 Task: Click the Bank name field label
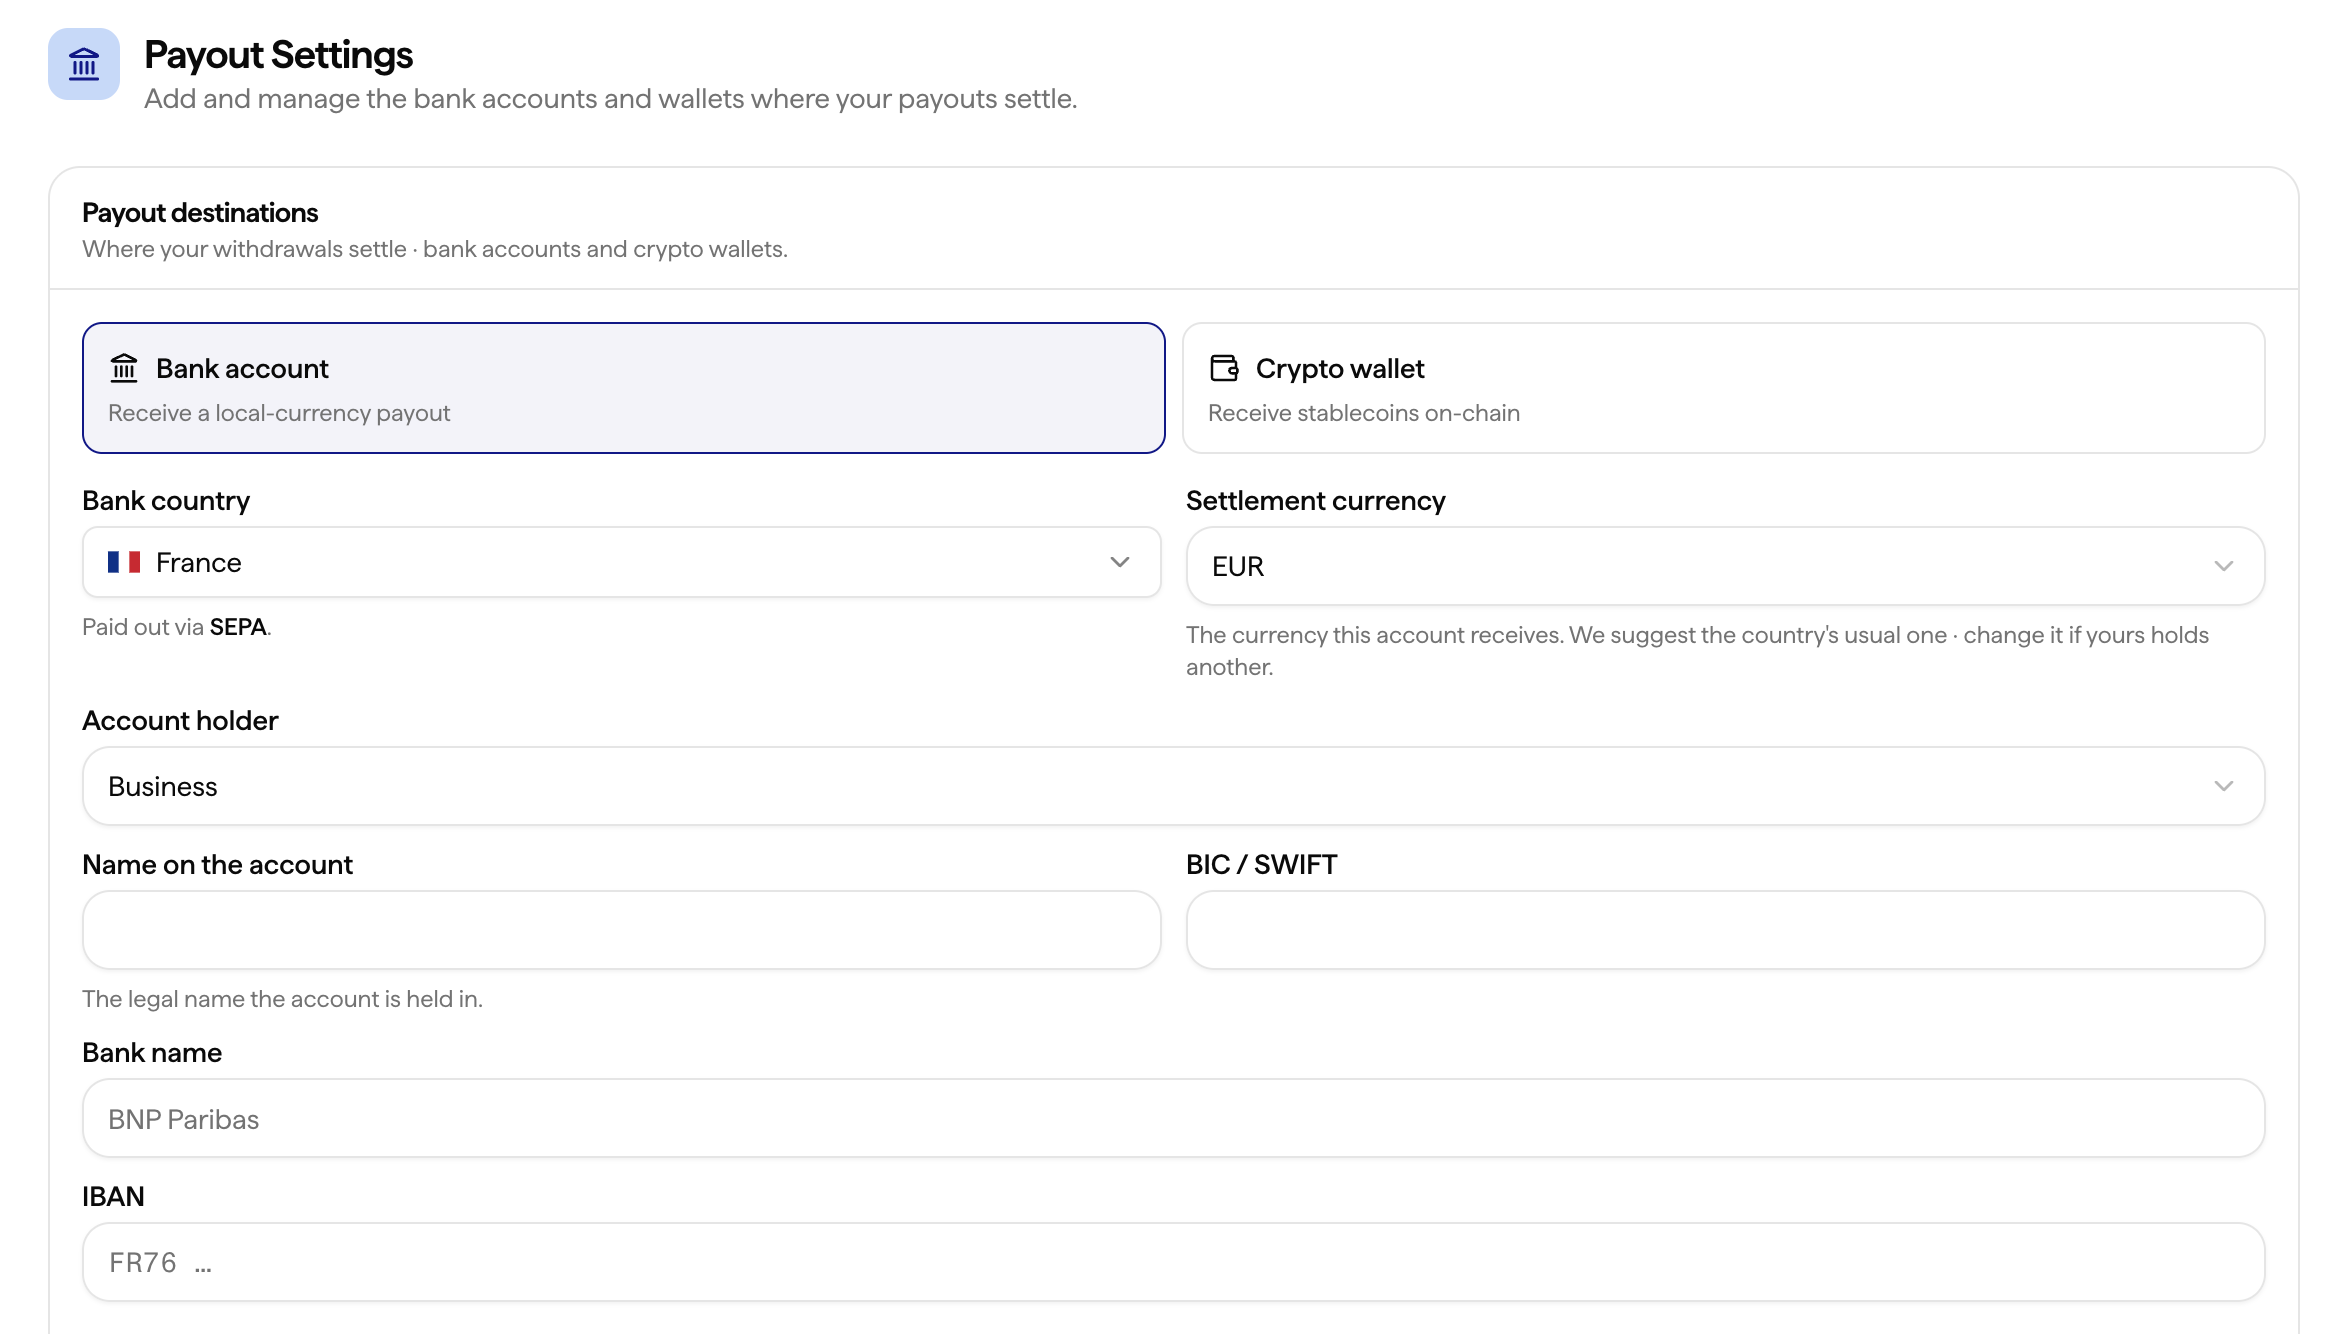(x=152, y=1053)
